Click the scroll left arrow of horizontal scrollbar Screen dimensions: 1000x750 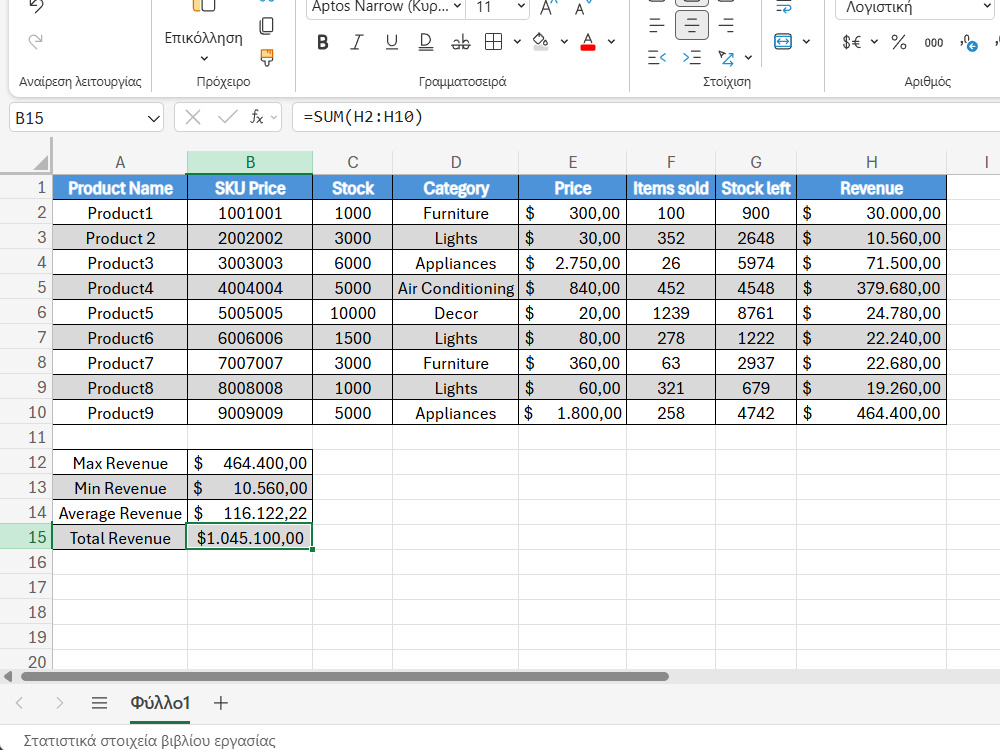8,677
